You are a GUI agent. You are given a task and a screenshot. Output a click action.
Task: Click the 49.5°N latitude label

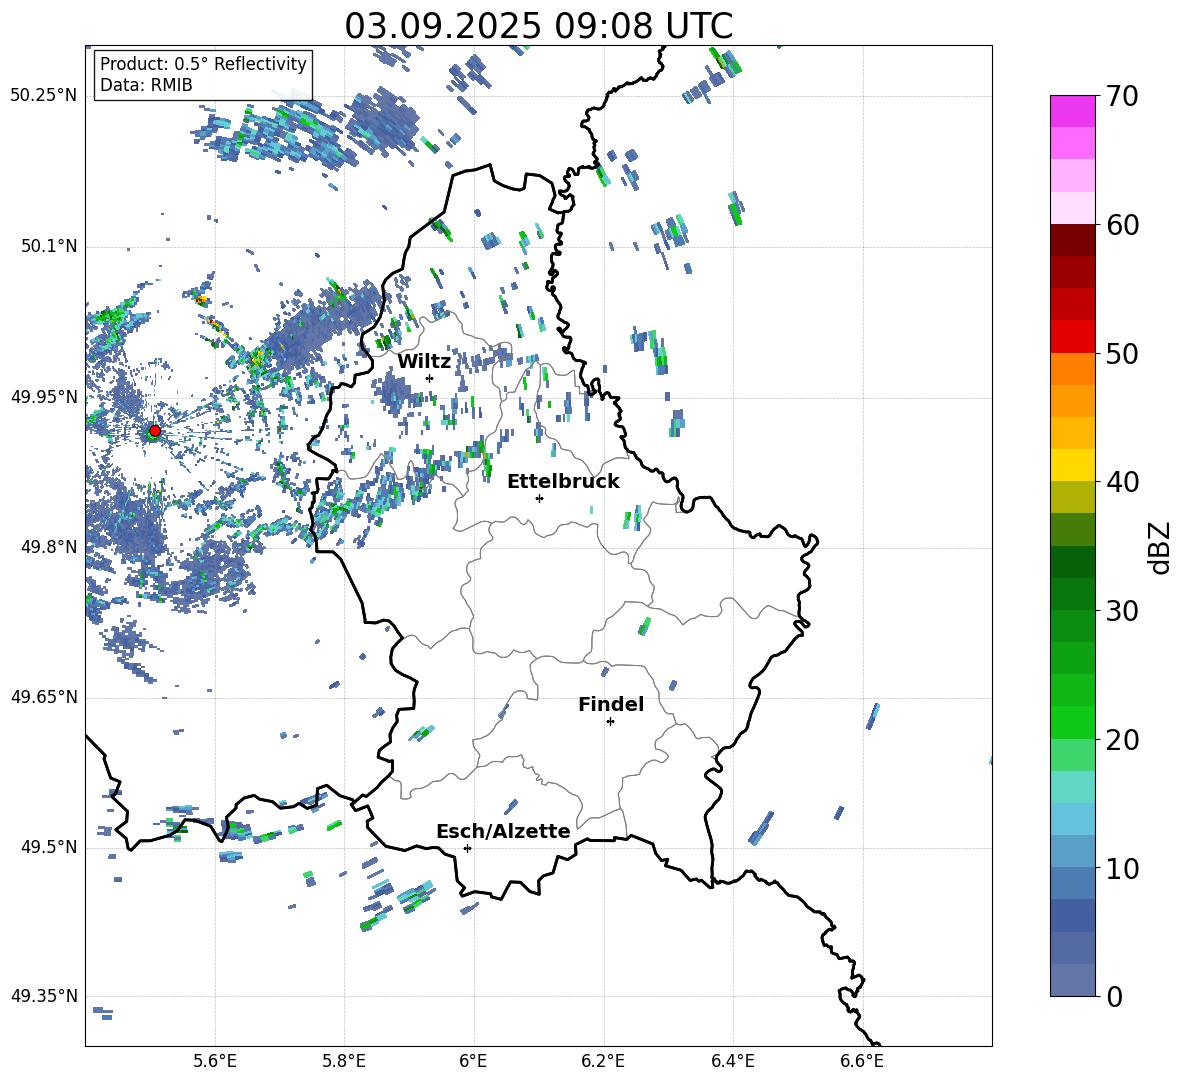(x=48, y=846)
